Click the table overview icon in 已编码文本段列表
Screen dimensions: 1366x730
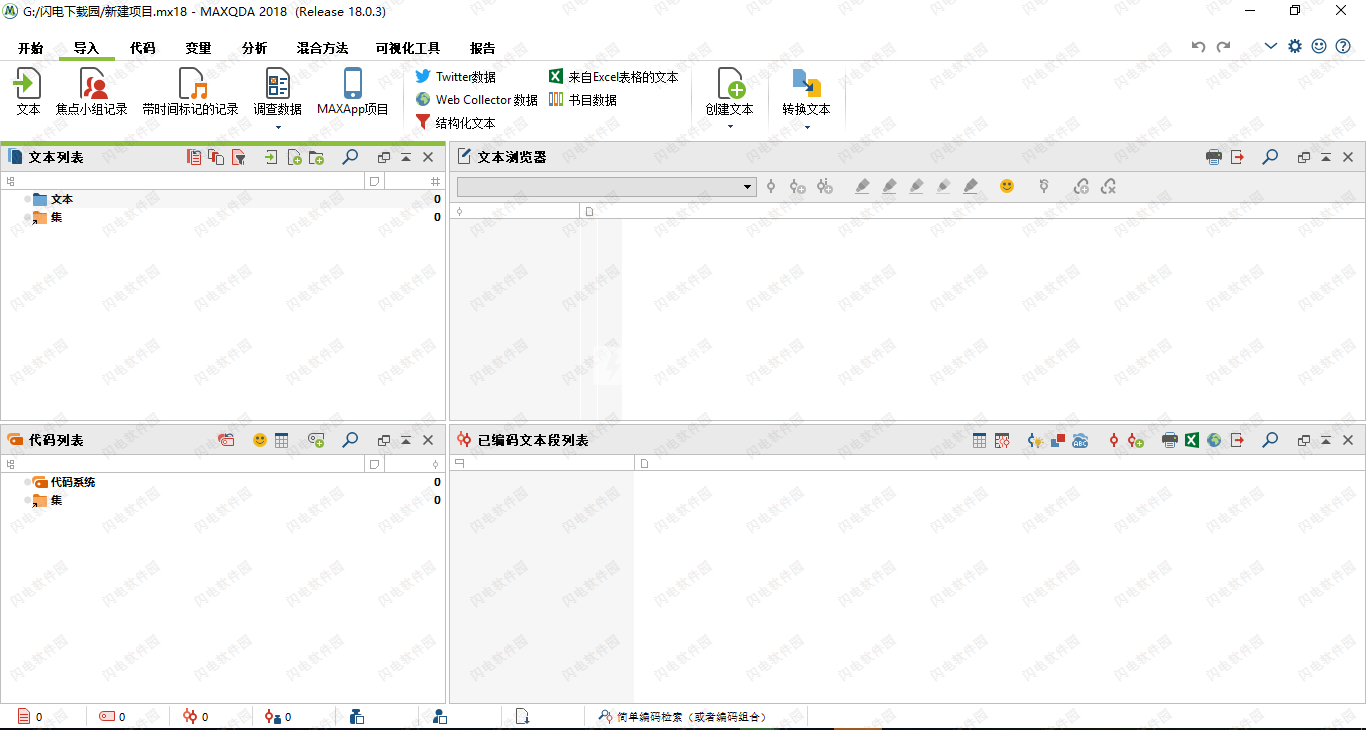(980, 440)
